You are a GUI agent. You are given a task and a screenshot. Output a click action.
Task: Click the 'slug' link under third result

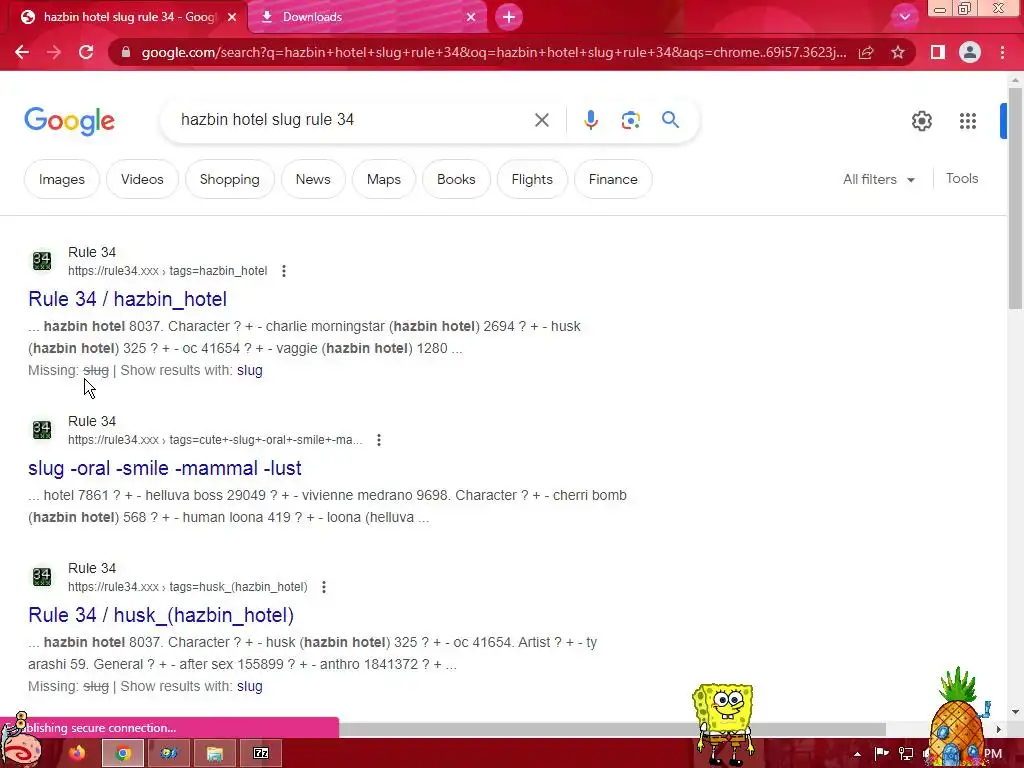[249, 686]
